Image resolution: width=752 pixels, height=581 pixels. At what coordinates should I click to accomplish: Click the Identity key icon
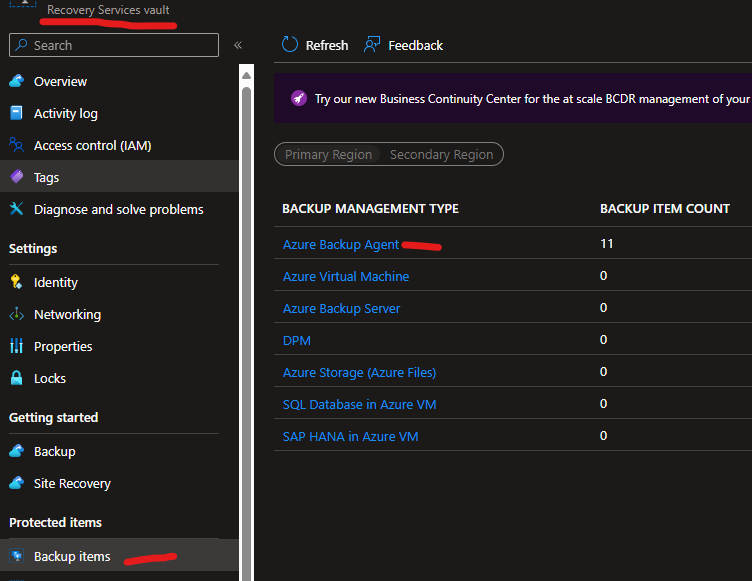16,282
